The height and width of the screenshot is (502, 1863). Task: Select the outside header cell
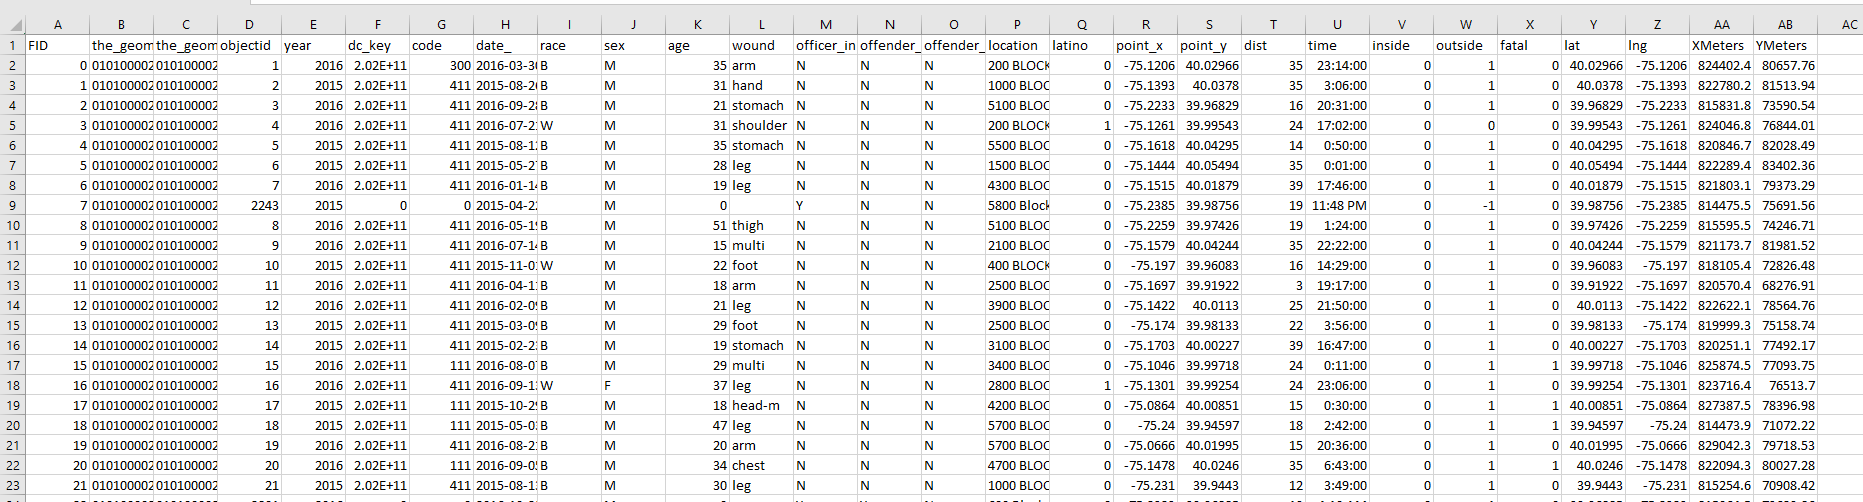[1465, 45]
